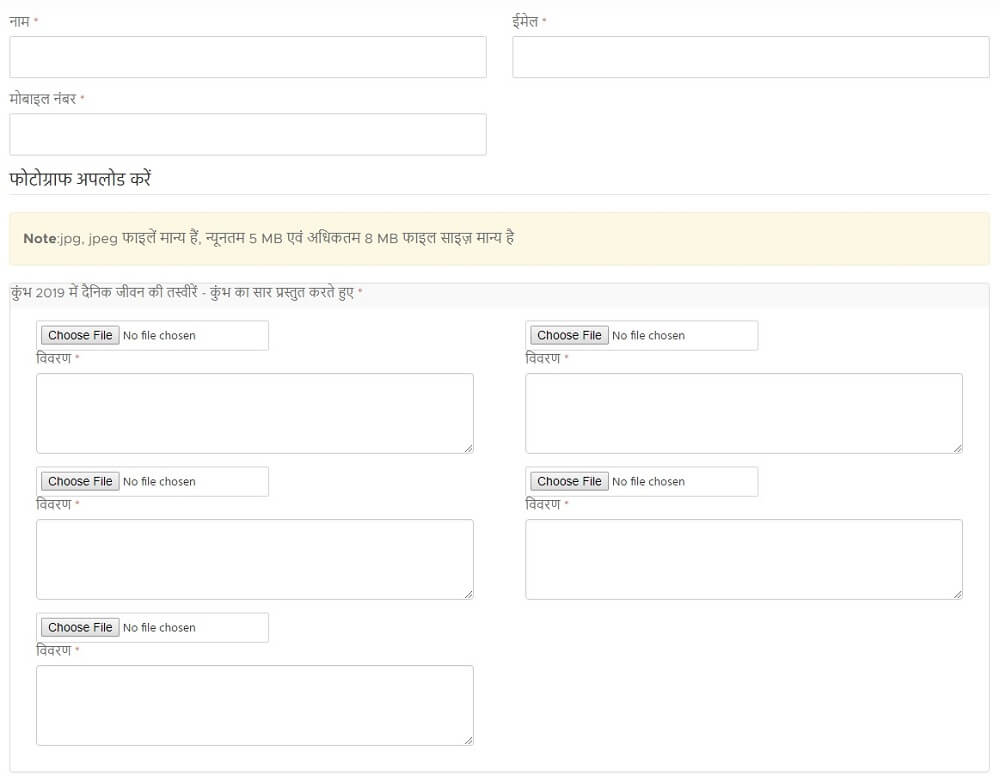The height and width of the screenshot is (781, 1000).
Task: Focus the ईमेल (email) text box
Action: [750, 57]
